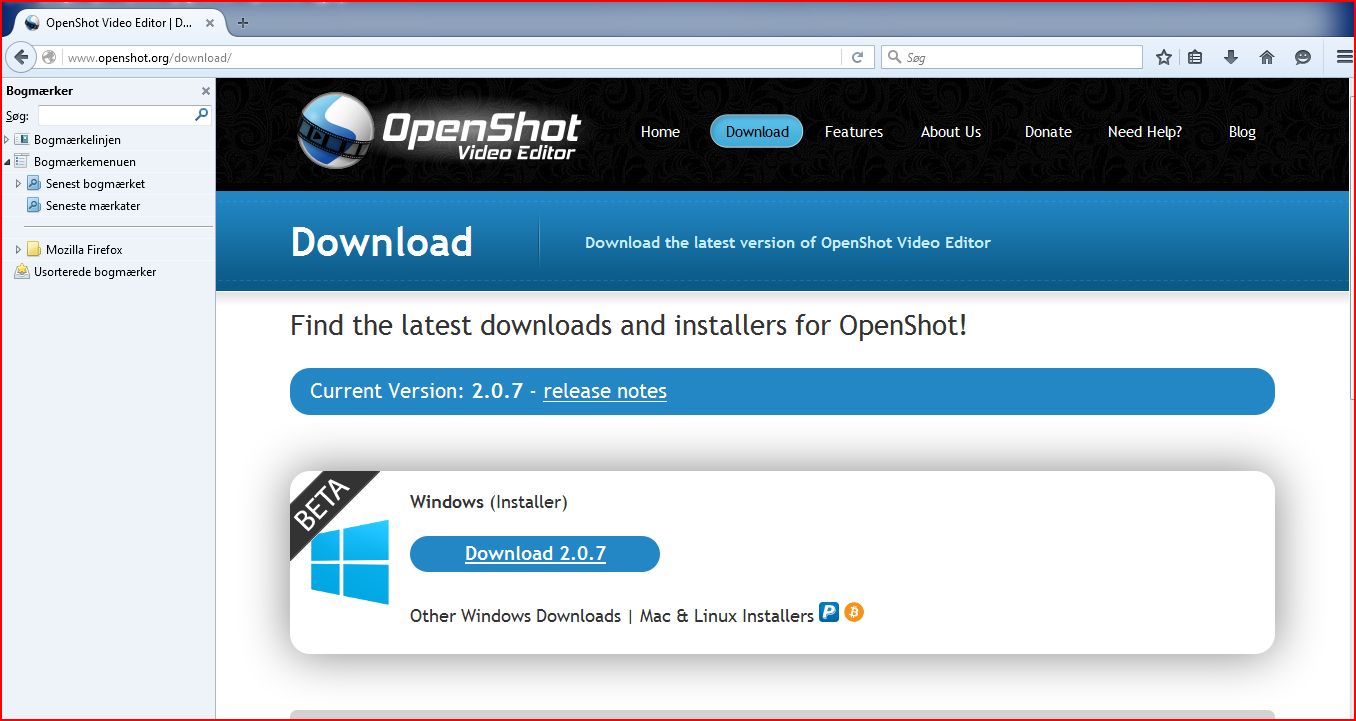Viewport: 1356px width, 721px height.
Task: Open the Other Windows Downloads link
Action: click(515, 616)
